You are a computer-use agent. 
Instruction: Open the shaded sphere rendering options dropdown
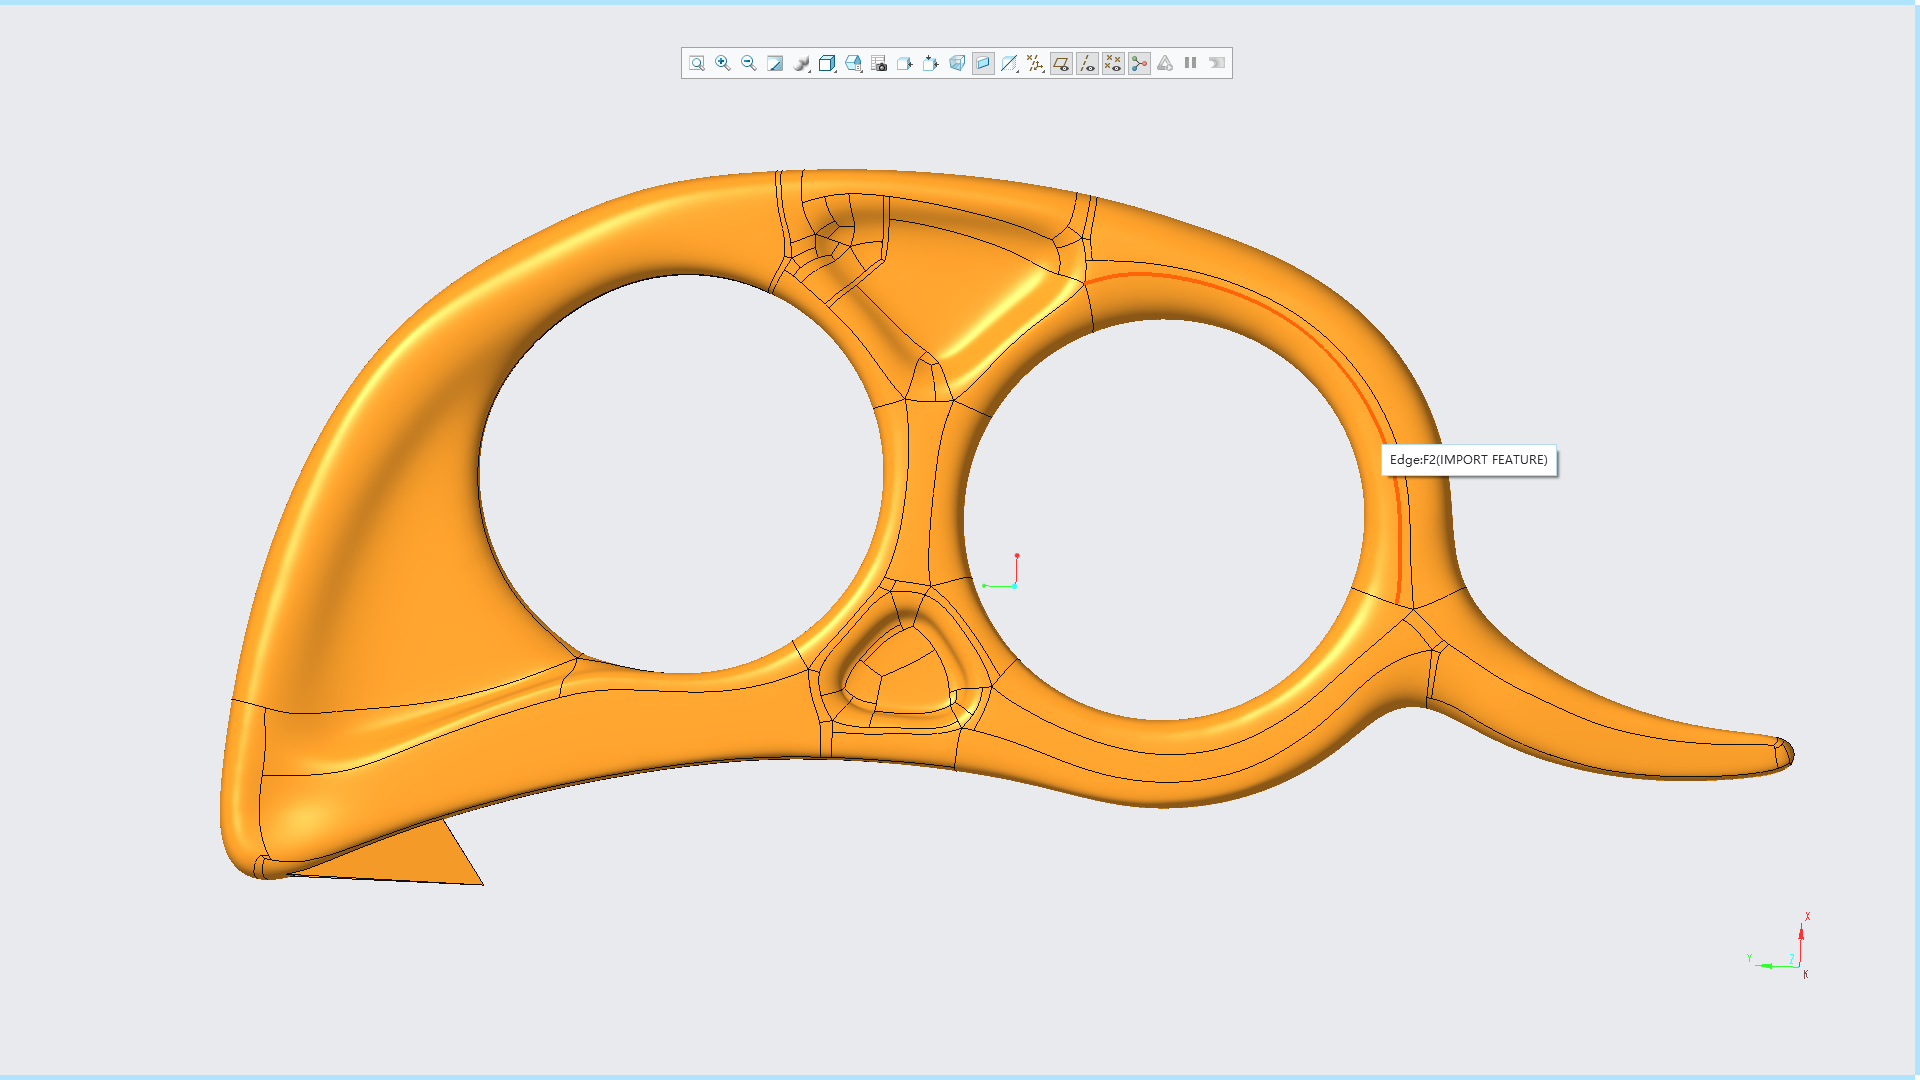[x=801, y=63]
